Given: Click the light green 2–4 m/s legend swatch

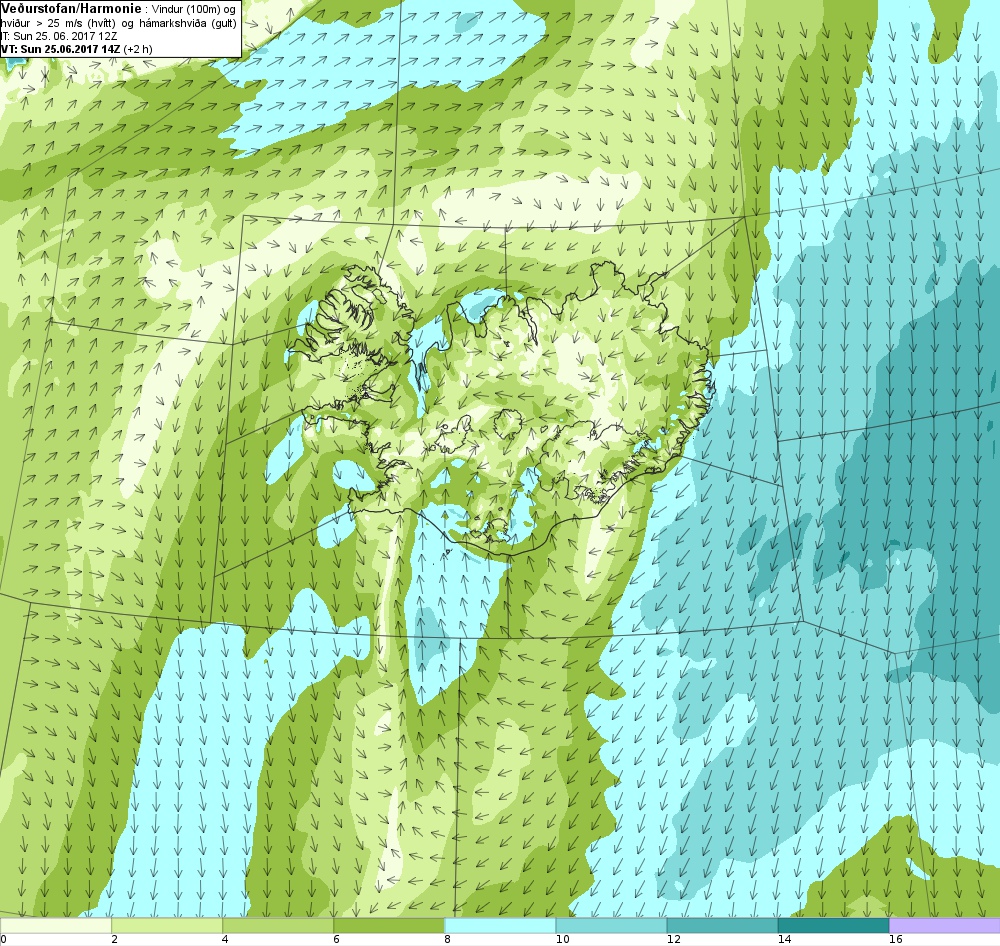Looking at the screenshot, I should coord(167,925).
